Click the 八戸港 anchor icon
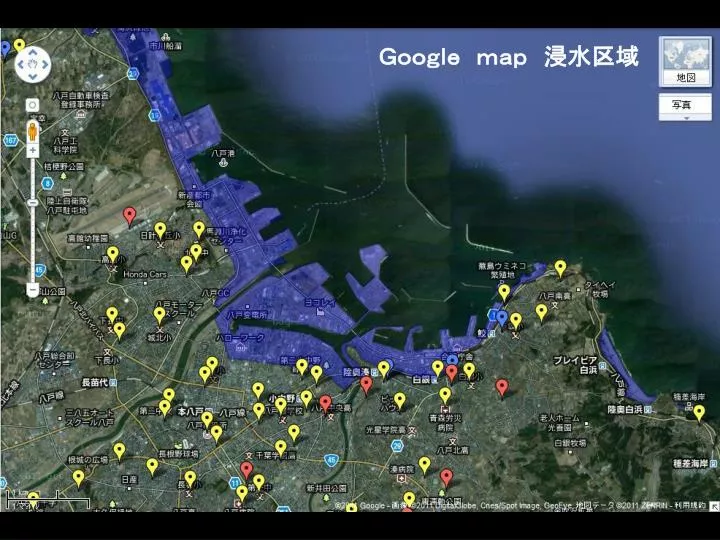This screenshot has width=720, height=540. (223, 163)
